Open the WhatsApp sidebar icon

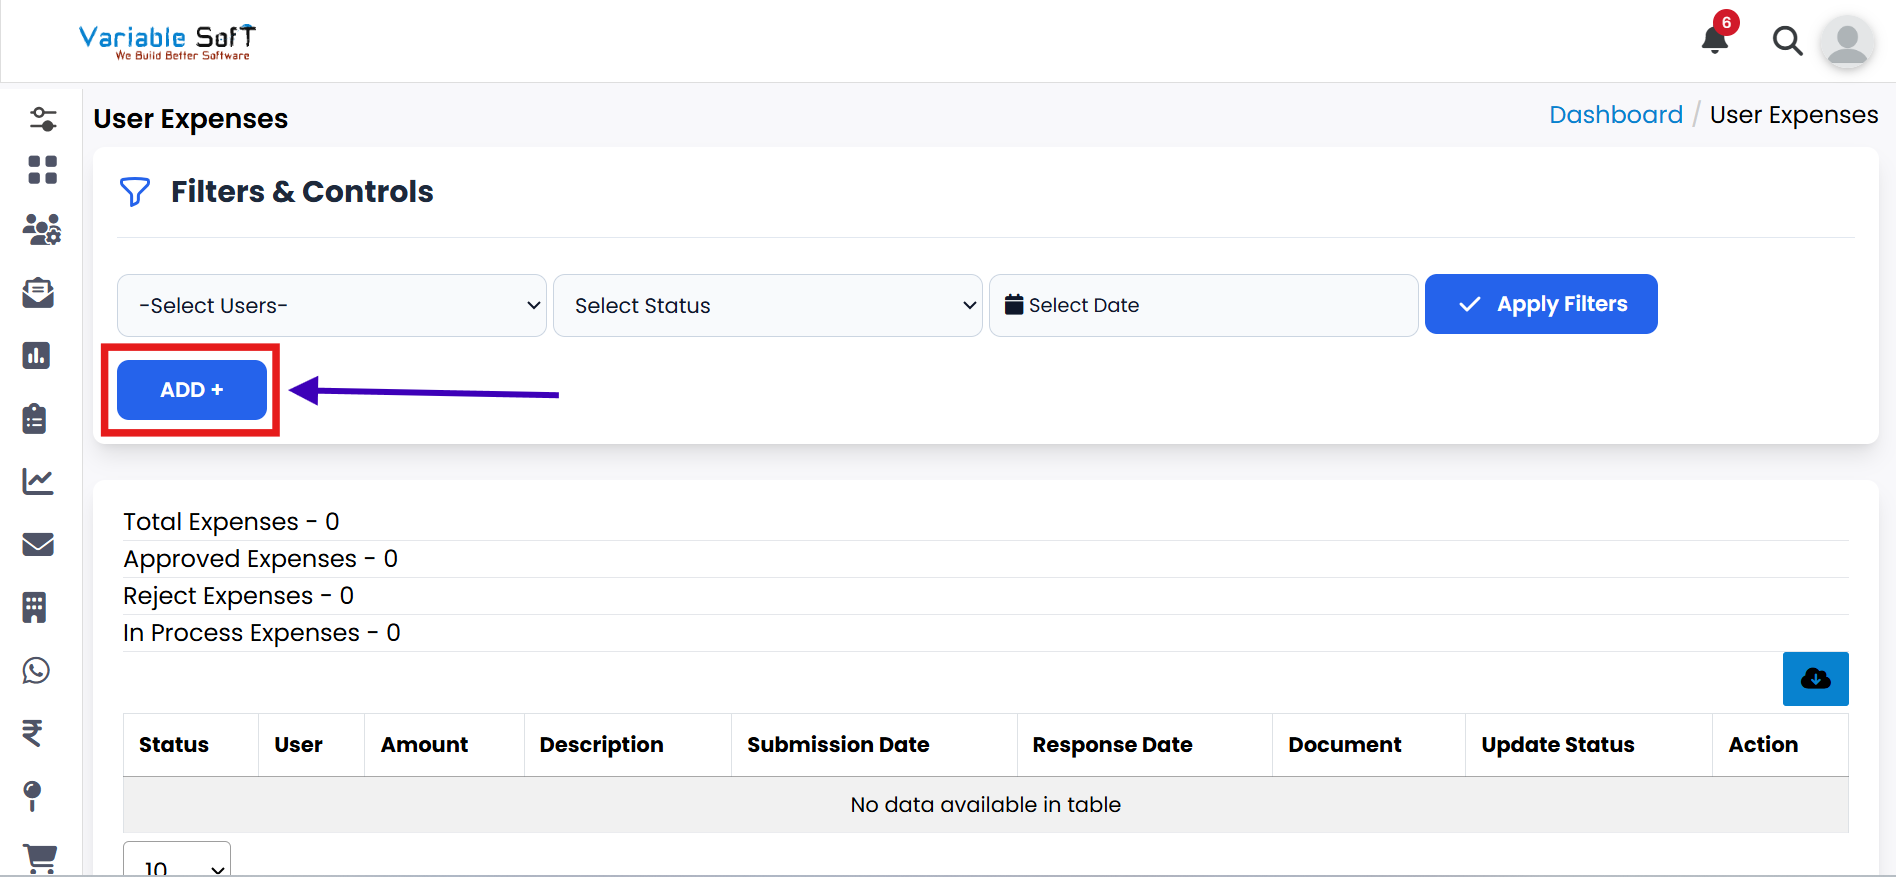coord(37,670)
